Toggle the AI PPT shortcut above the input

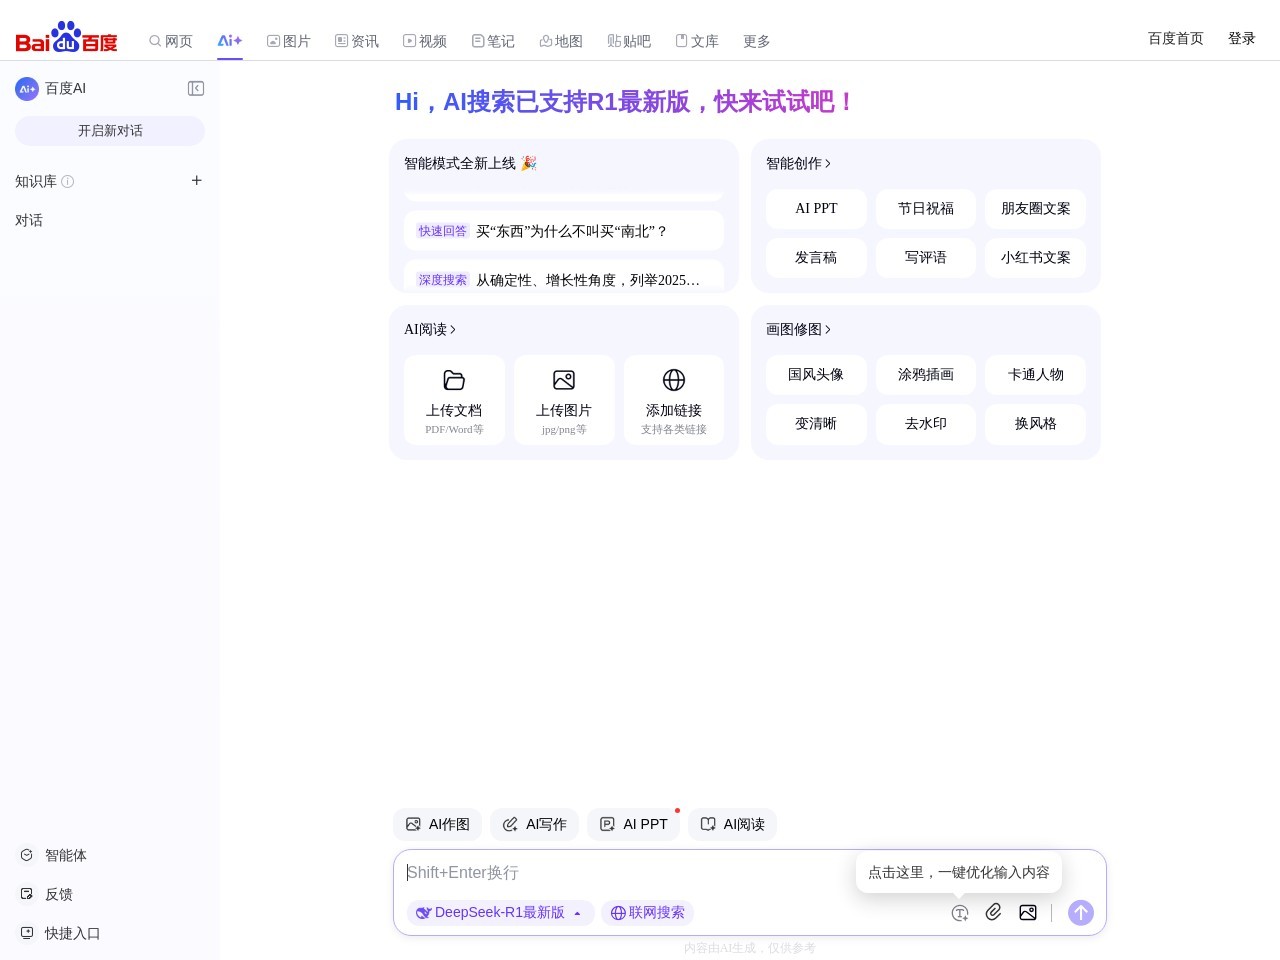(633, 824)
